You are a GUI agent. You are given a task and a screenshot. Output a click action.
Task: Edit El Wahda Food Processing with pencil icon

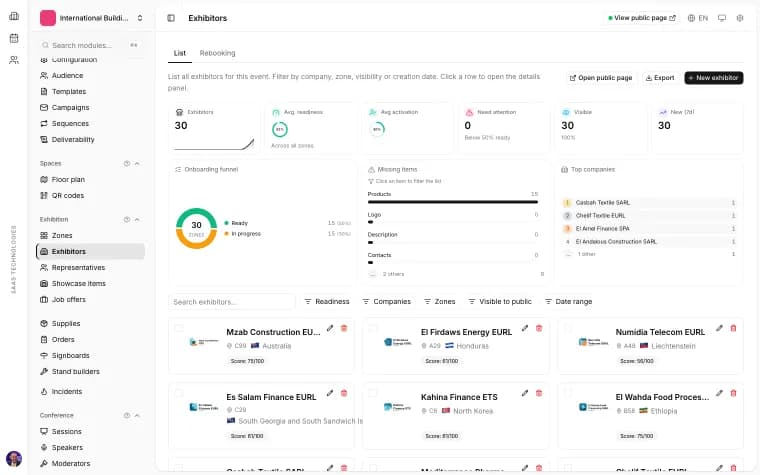pos(719,393)
